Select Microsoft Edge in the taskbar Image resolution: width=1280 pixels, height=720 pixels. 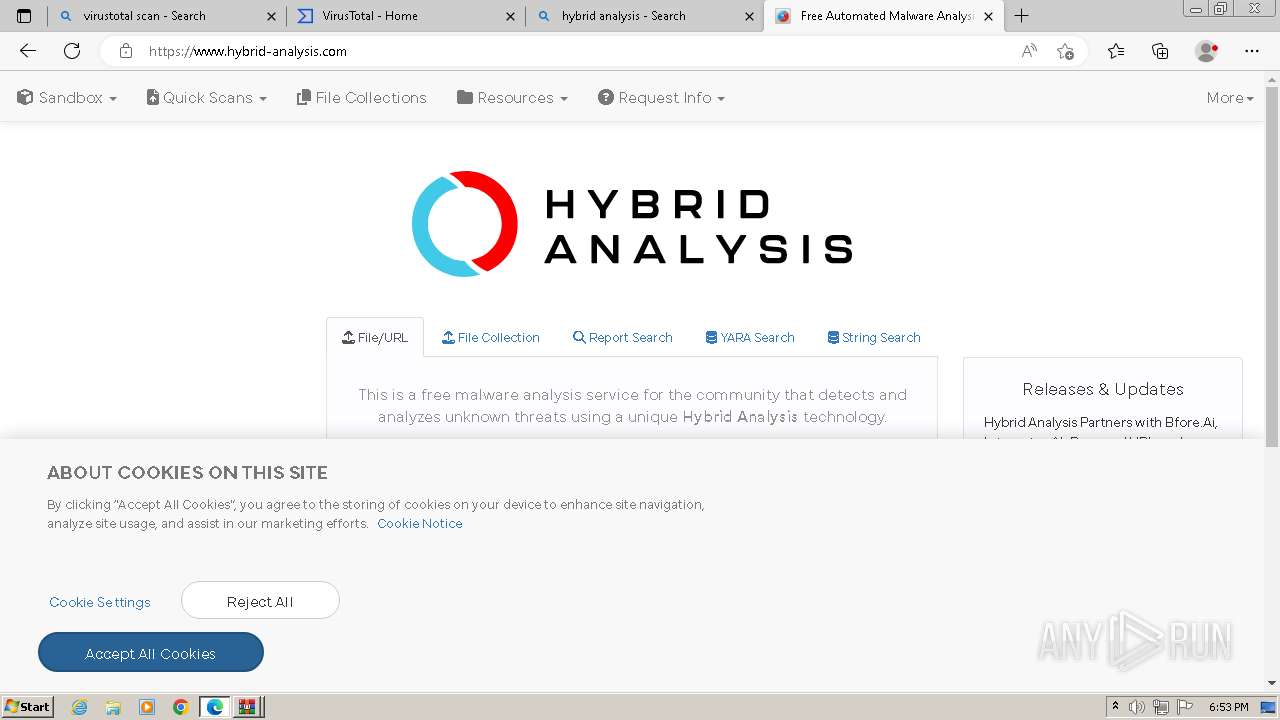pyautogui.click(x=214, y=707)
